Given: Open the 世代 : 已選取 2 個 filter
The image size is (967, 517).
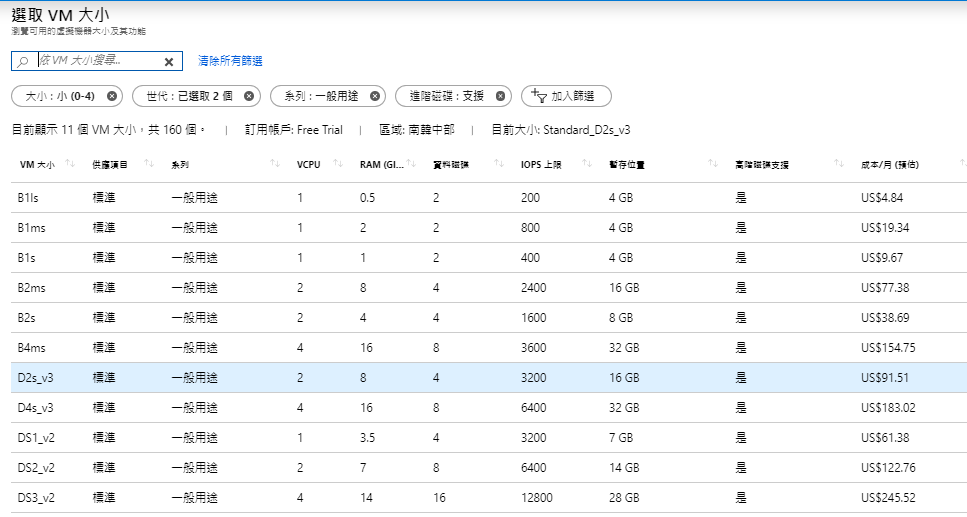Looking at the screenshot, I should [189, 96].
